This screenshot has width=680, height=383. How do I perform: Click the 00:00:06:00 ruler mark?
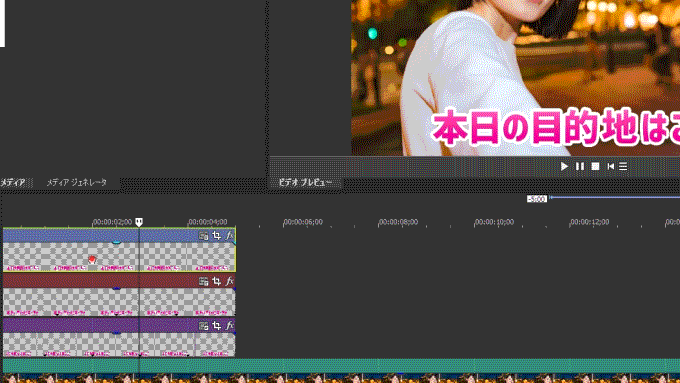pos(303,222)
